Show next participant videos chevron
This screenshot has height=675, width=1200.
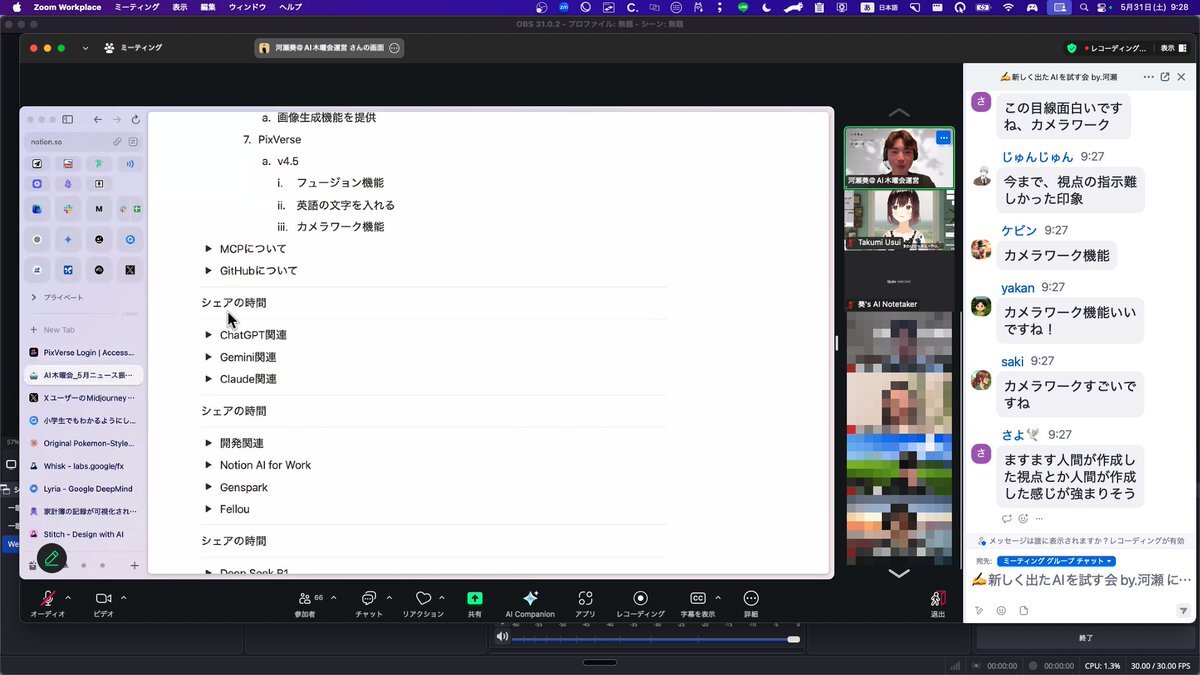coord(899,574)
